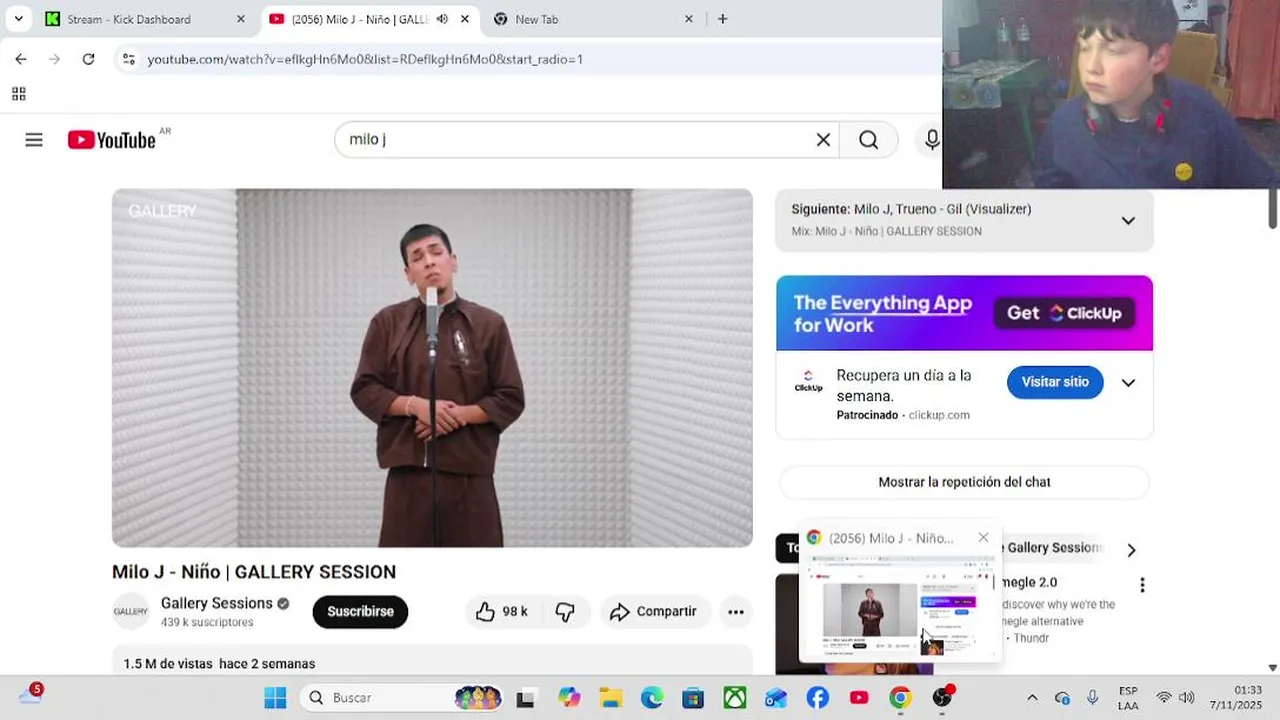Click the Chrome window preview thumbnail
The width and height of the screenshot is (1280, 720).
(899, 609)
